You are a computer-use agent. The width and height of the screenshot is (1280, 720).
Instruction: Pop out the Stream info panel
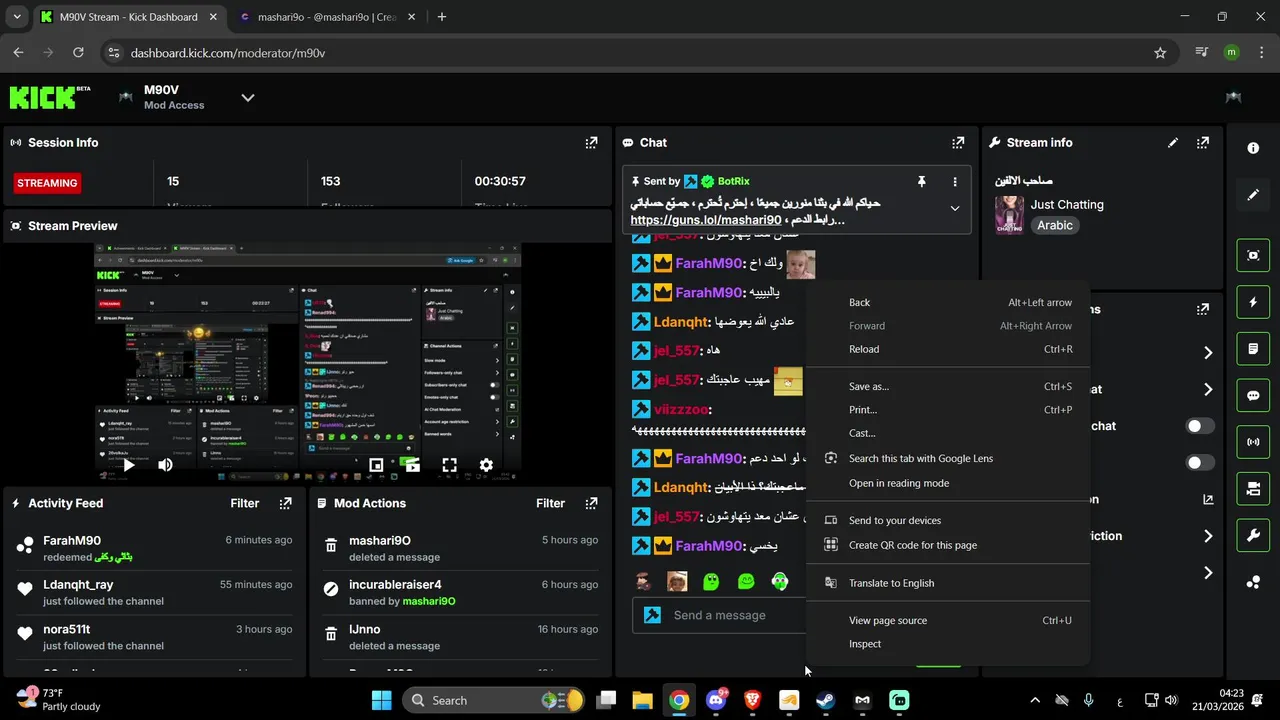[1203, 143]
